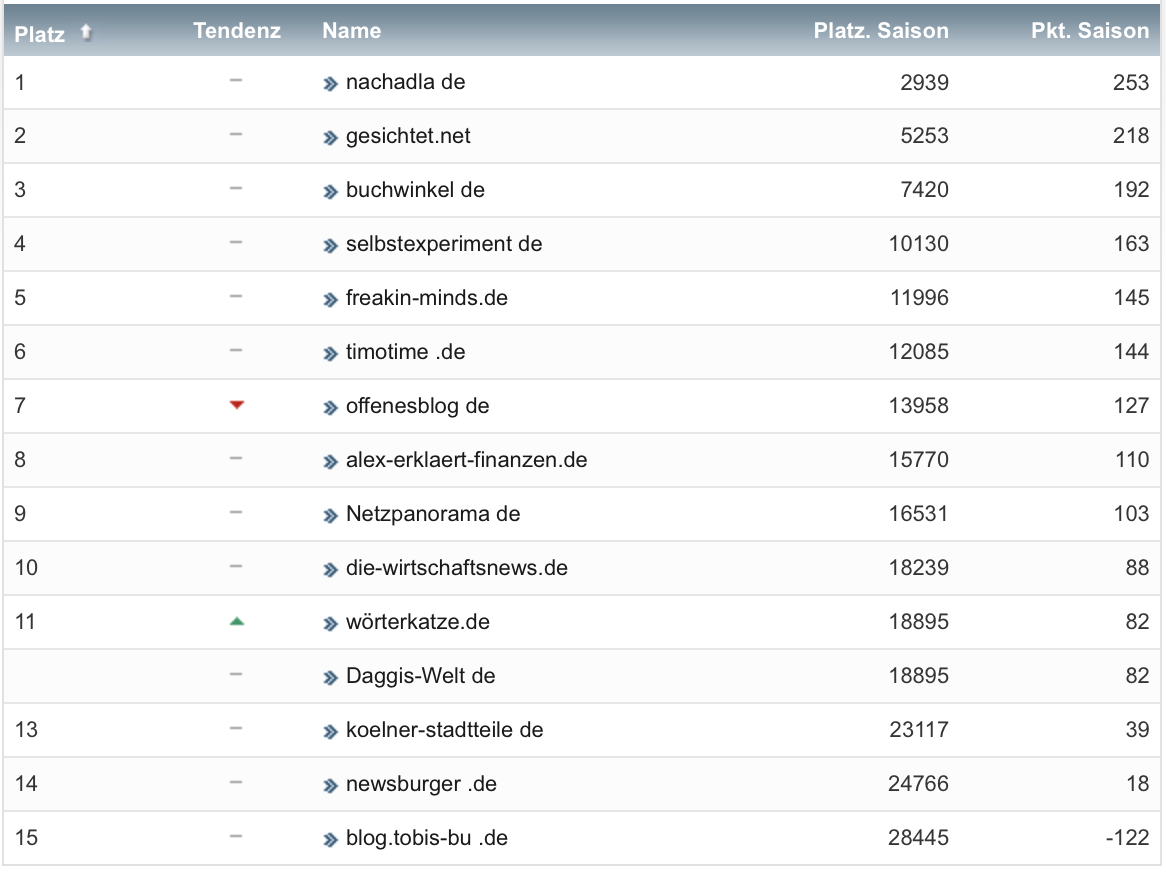
Task: Click the neutral trend dash for Netzpanorama de
Action: pos(236,512)
